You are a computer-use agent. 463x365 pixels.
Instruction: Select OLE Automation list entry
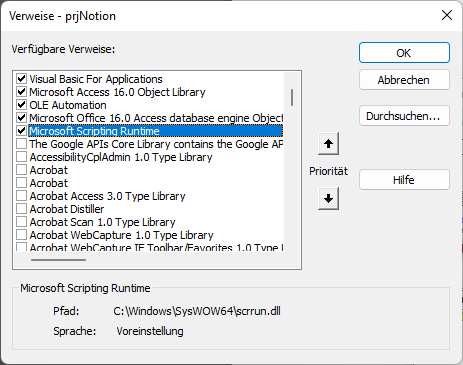coord(68,105)
